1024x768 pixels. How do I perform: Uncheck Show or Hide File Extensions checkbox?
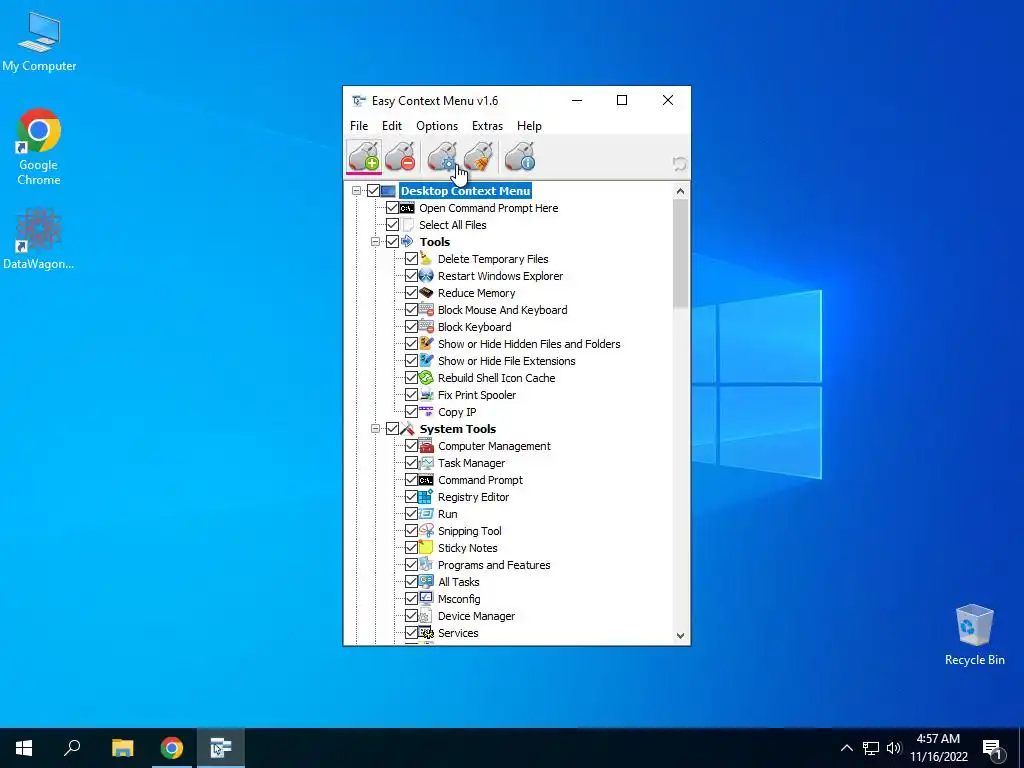411,360
